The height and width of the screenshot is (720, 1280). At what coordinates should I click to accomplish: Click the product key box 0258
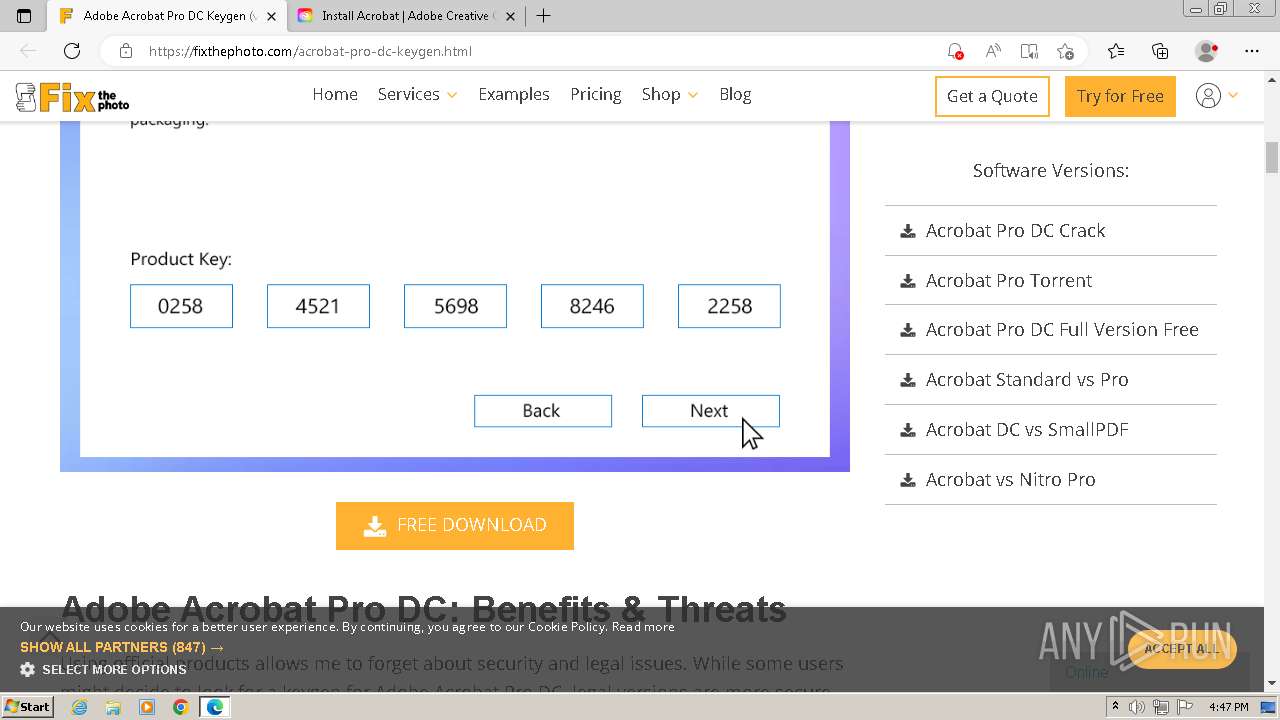(181, 306)
